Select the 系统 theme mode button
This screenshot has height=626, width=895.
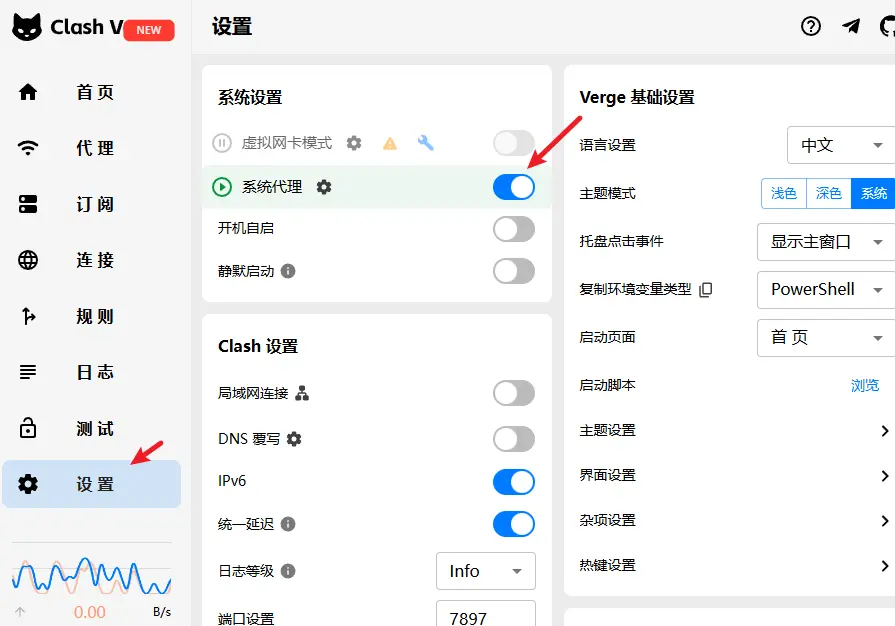coord(873,193)
